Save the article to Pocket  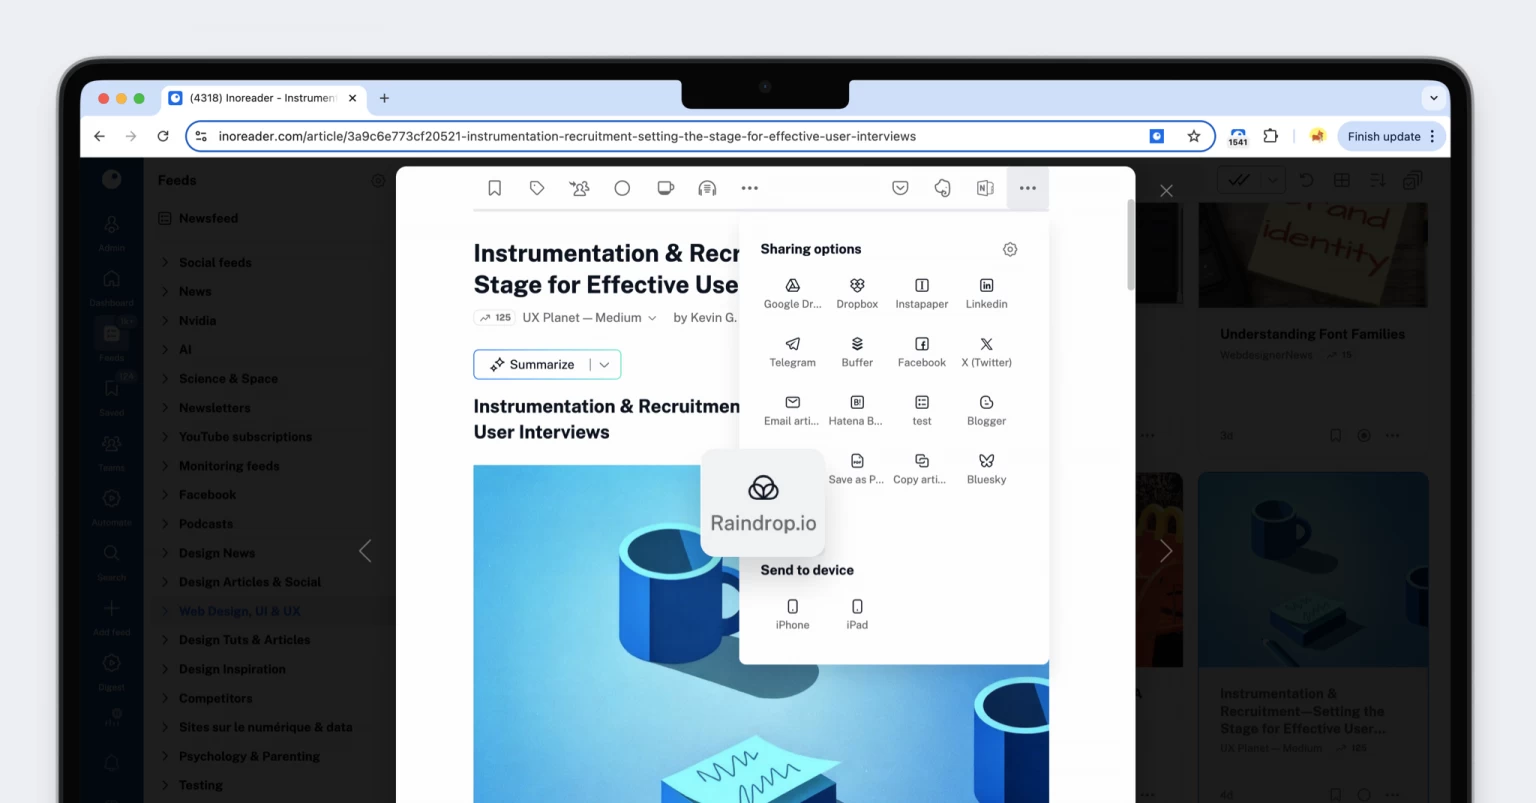pos(899,188)
